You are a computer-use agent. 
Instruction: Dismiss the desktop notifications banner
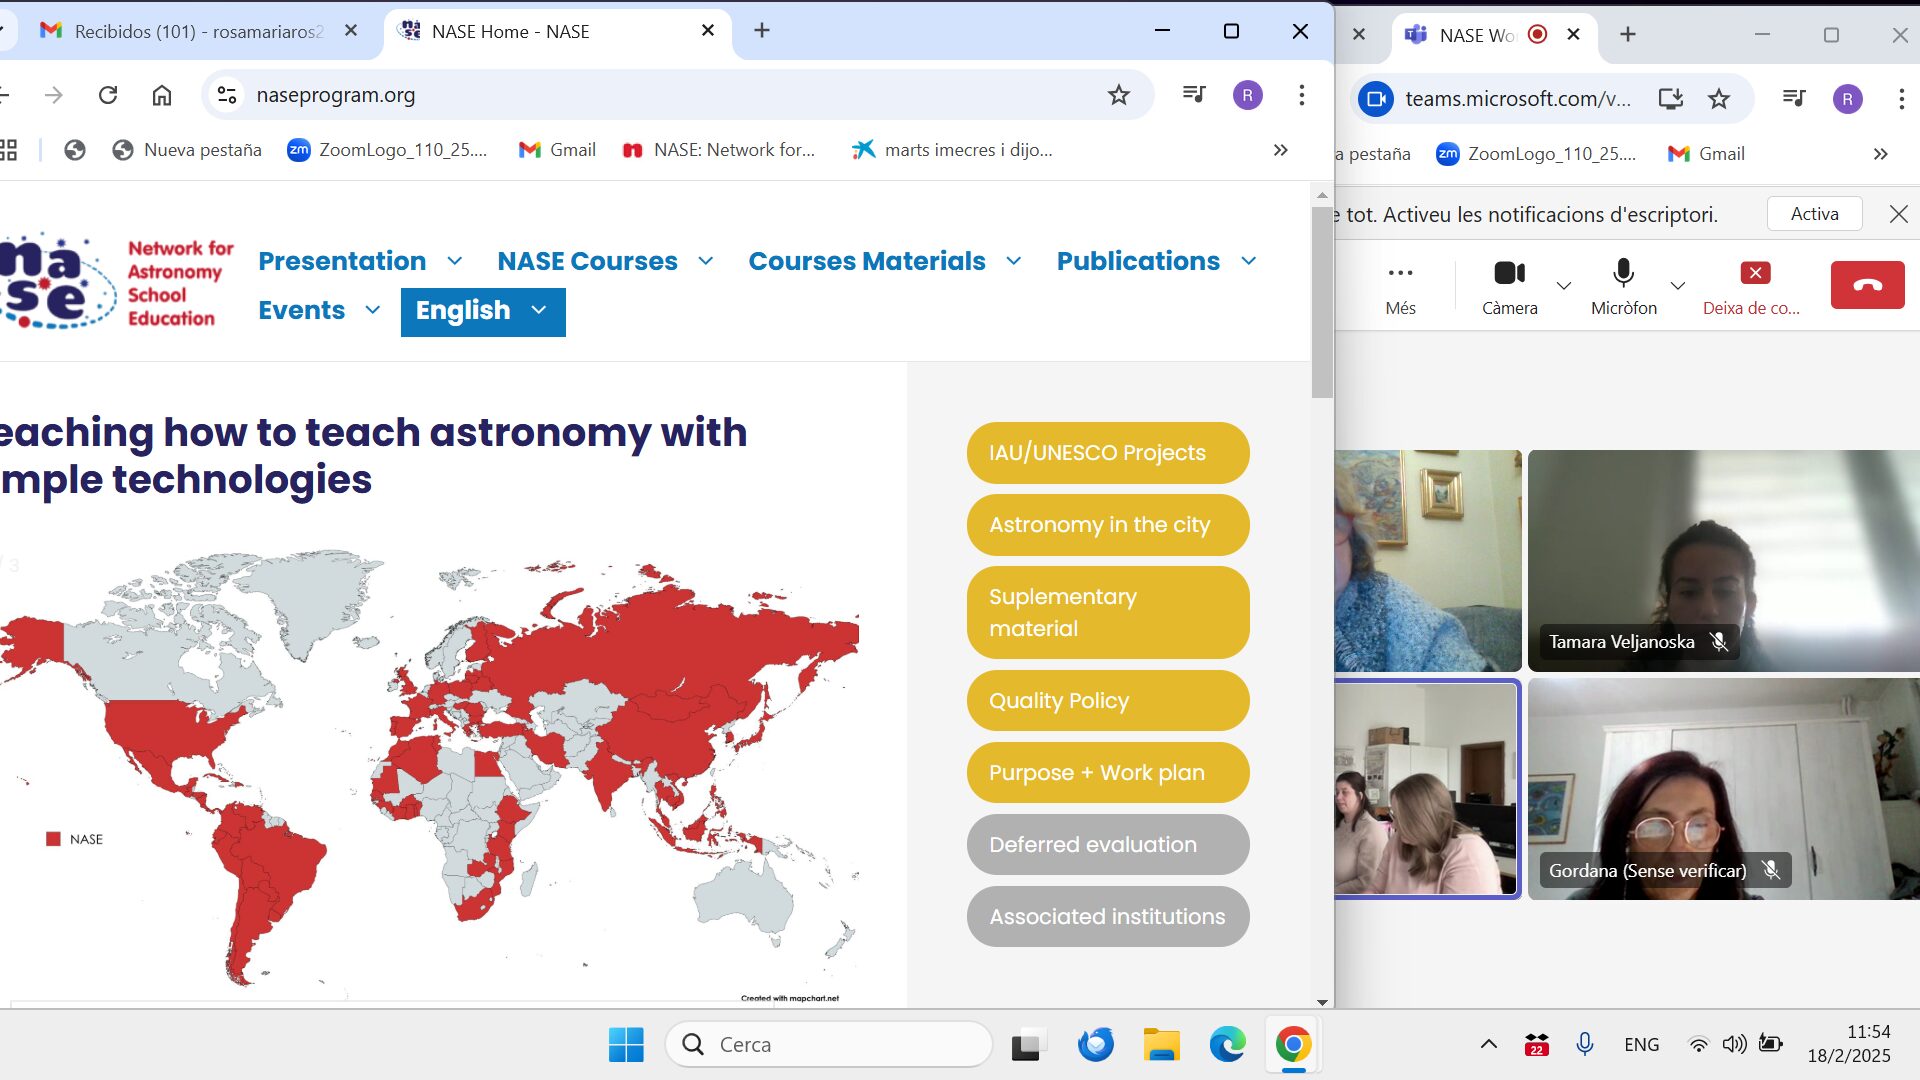(x=1898, y=214)
